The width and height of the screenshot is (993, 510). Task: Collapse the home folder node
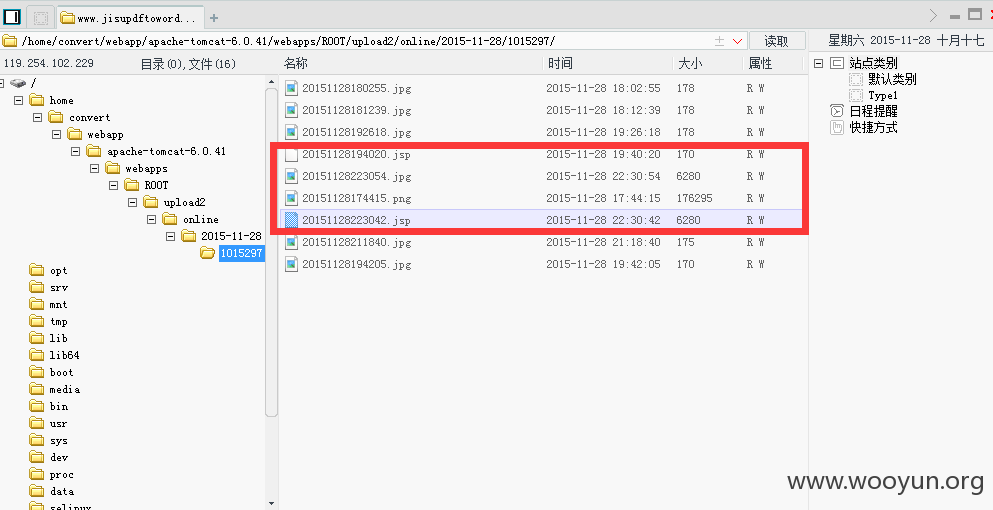(x=18, y=100)
